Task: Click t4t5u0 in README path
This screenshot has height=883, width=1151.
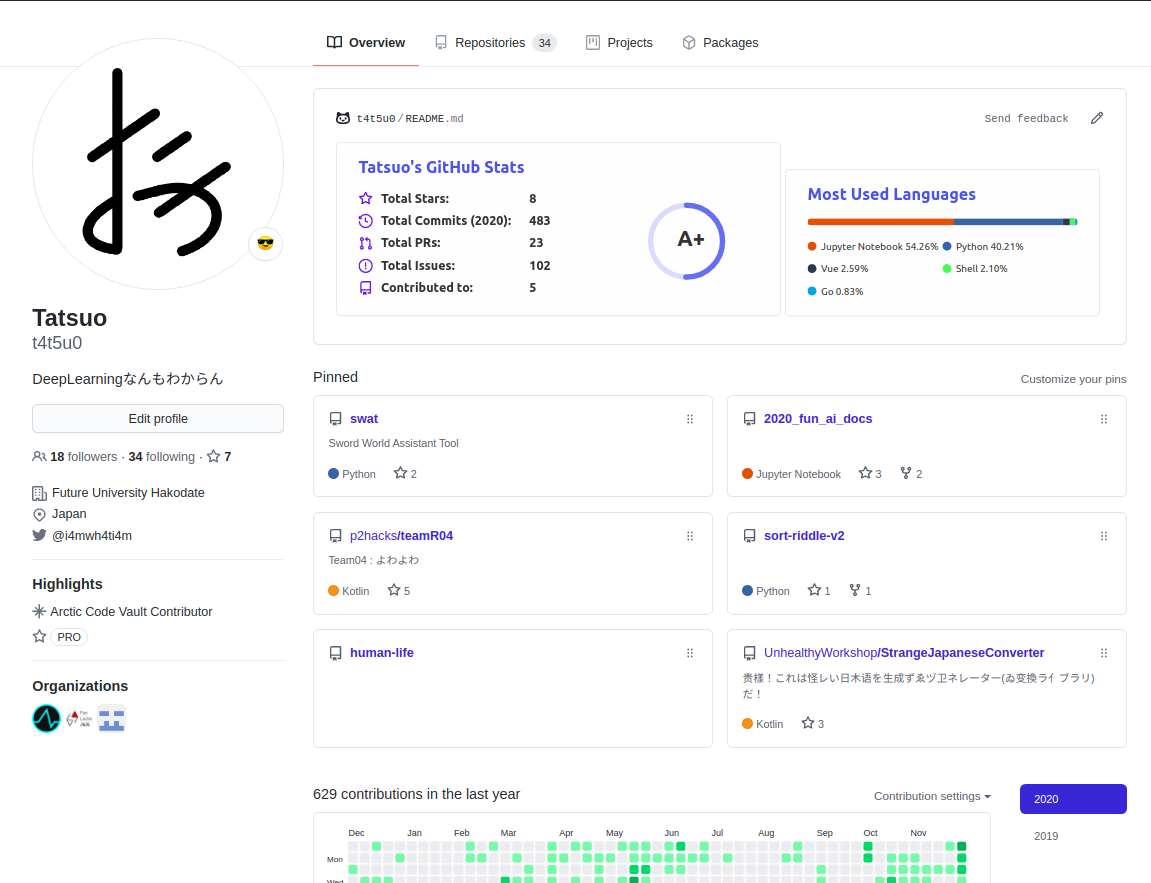Action: (x=376, y=118)
